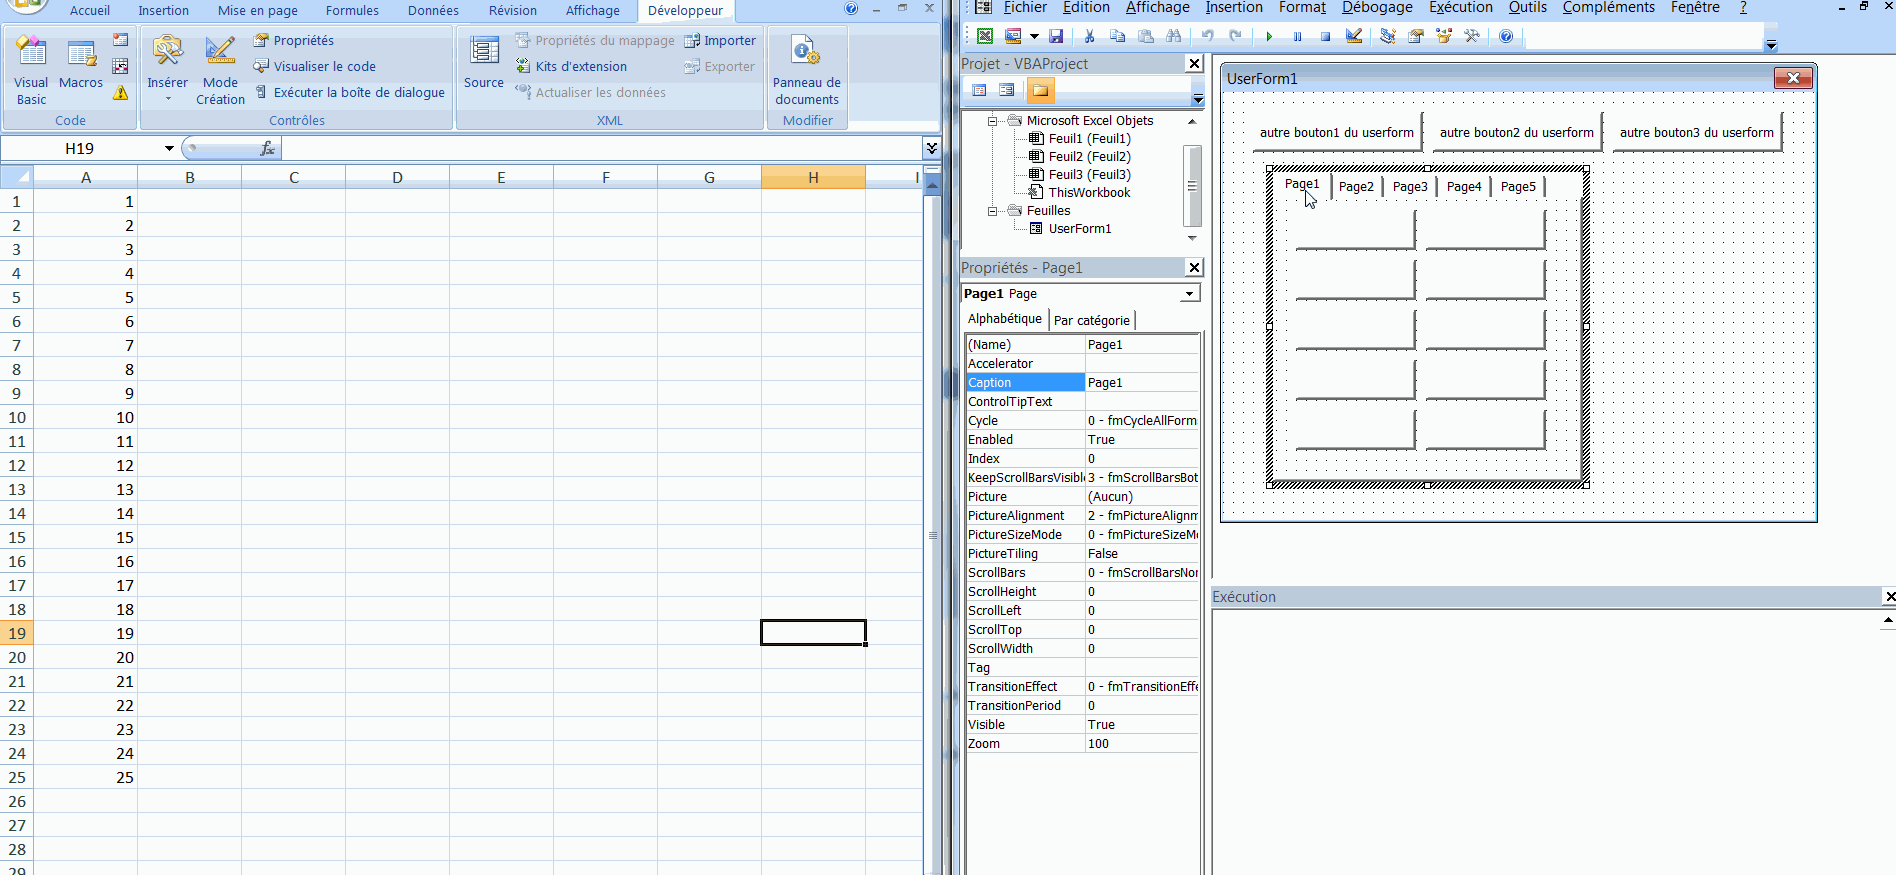Viewport: 1896px width, 875px height.
Task: Open the Project Explorer icon
Action: pos(1388,36)
